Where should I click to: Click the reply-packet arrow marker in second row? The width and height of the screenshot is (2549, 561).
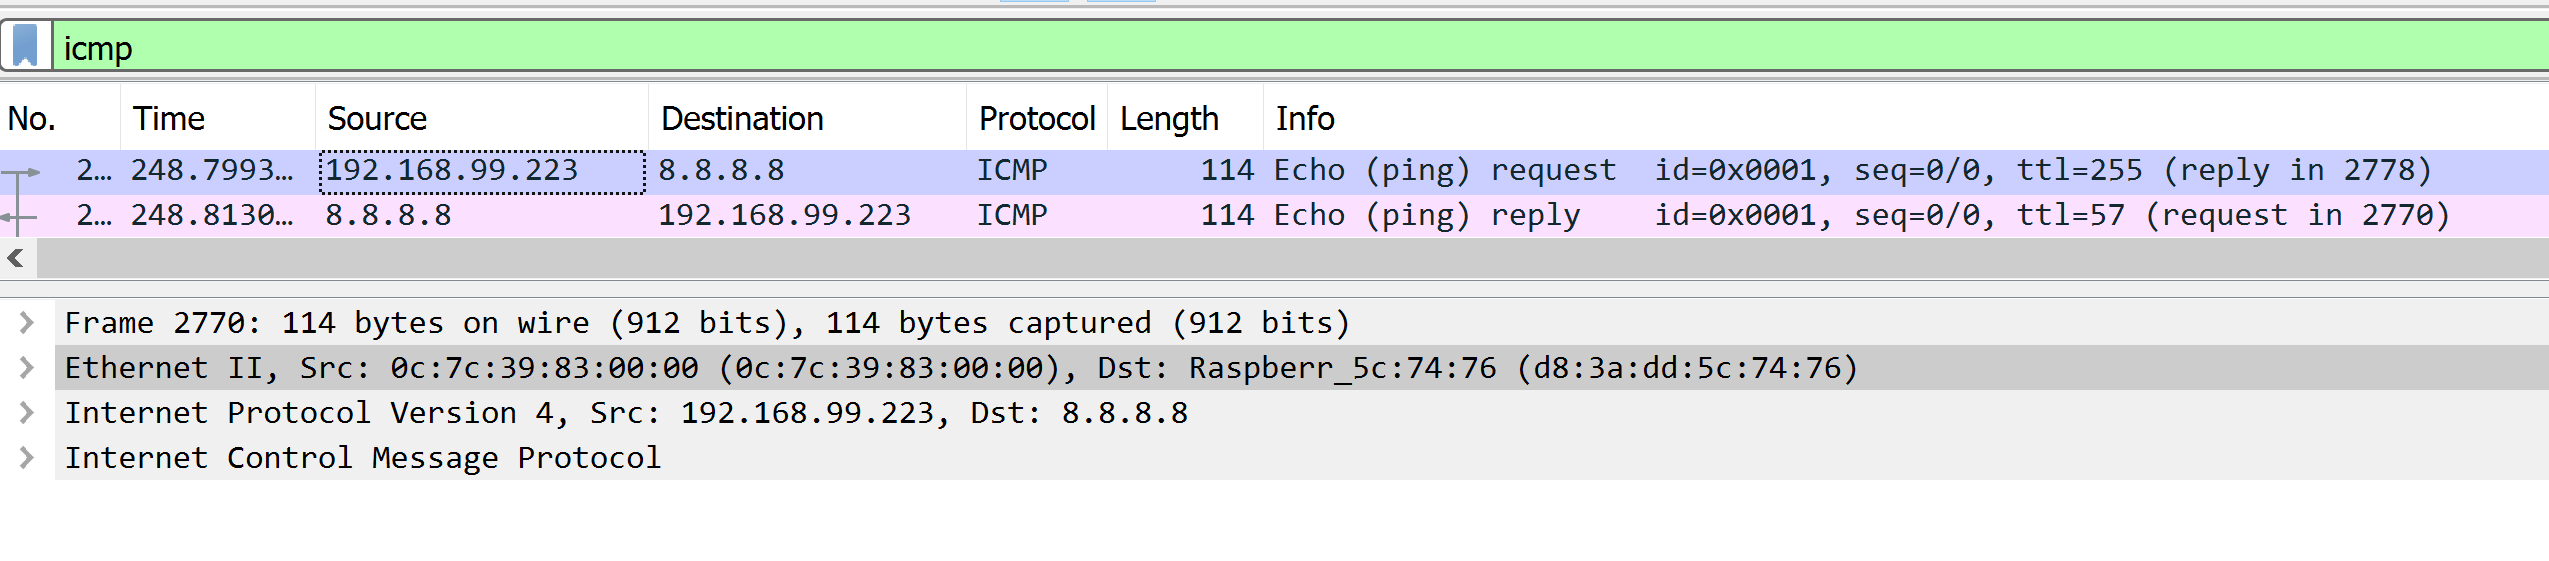coord(19,217)
